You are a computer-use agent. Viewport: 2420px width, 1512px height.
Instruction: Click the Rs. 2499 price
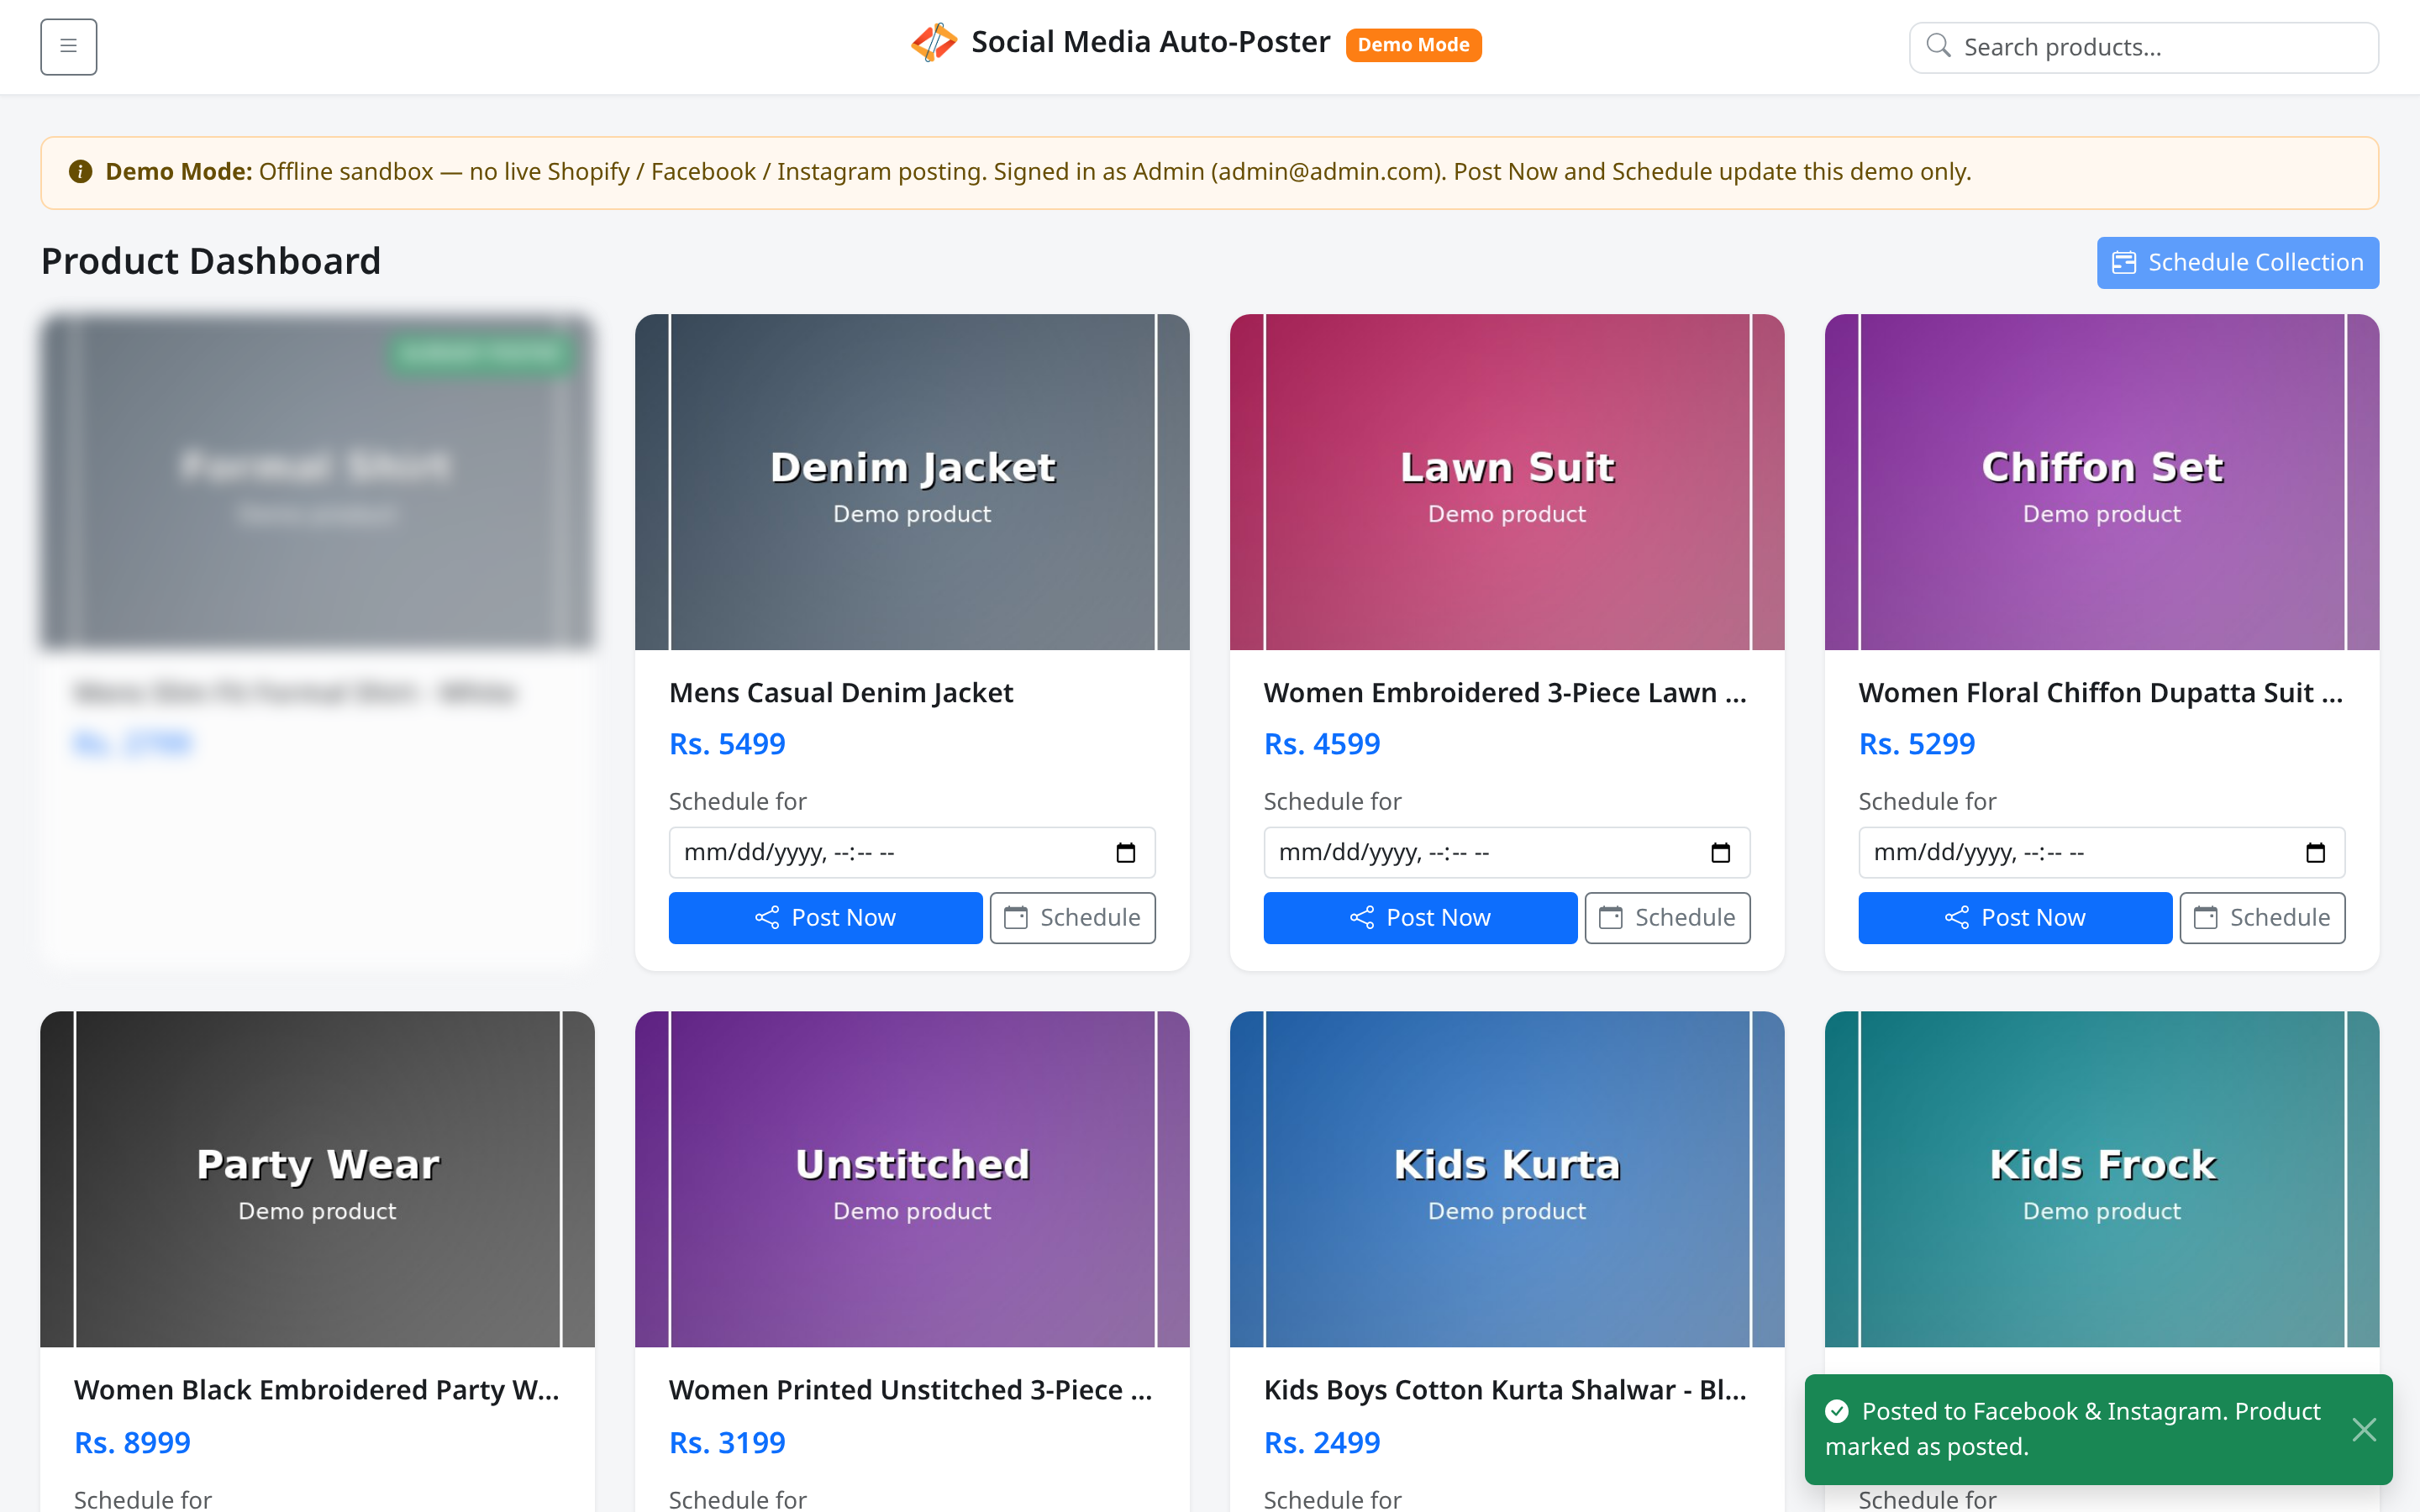point(1322,1443)
